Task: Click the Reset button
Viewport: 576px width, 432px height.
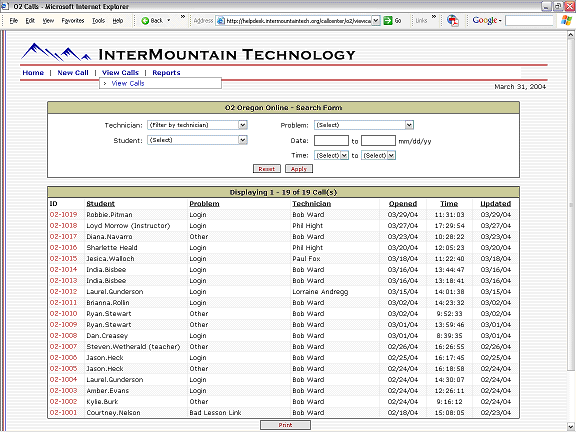Action: 267,169
